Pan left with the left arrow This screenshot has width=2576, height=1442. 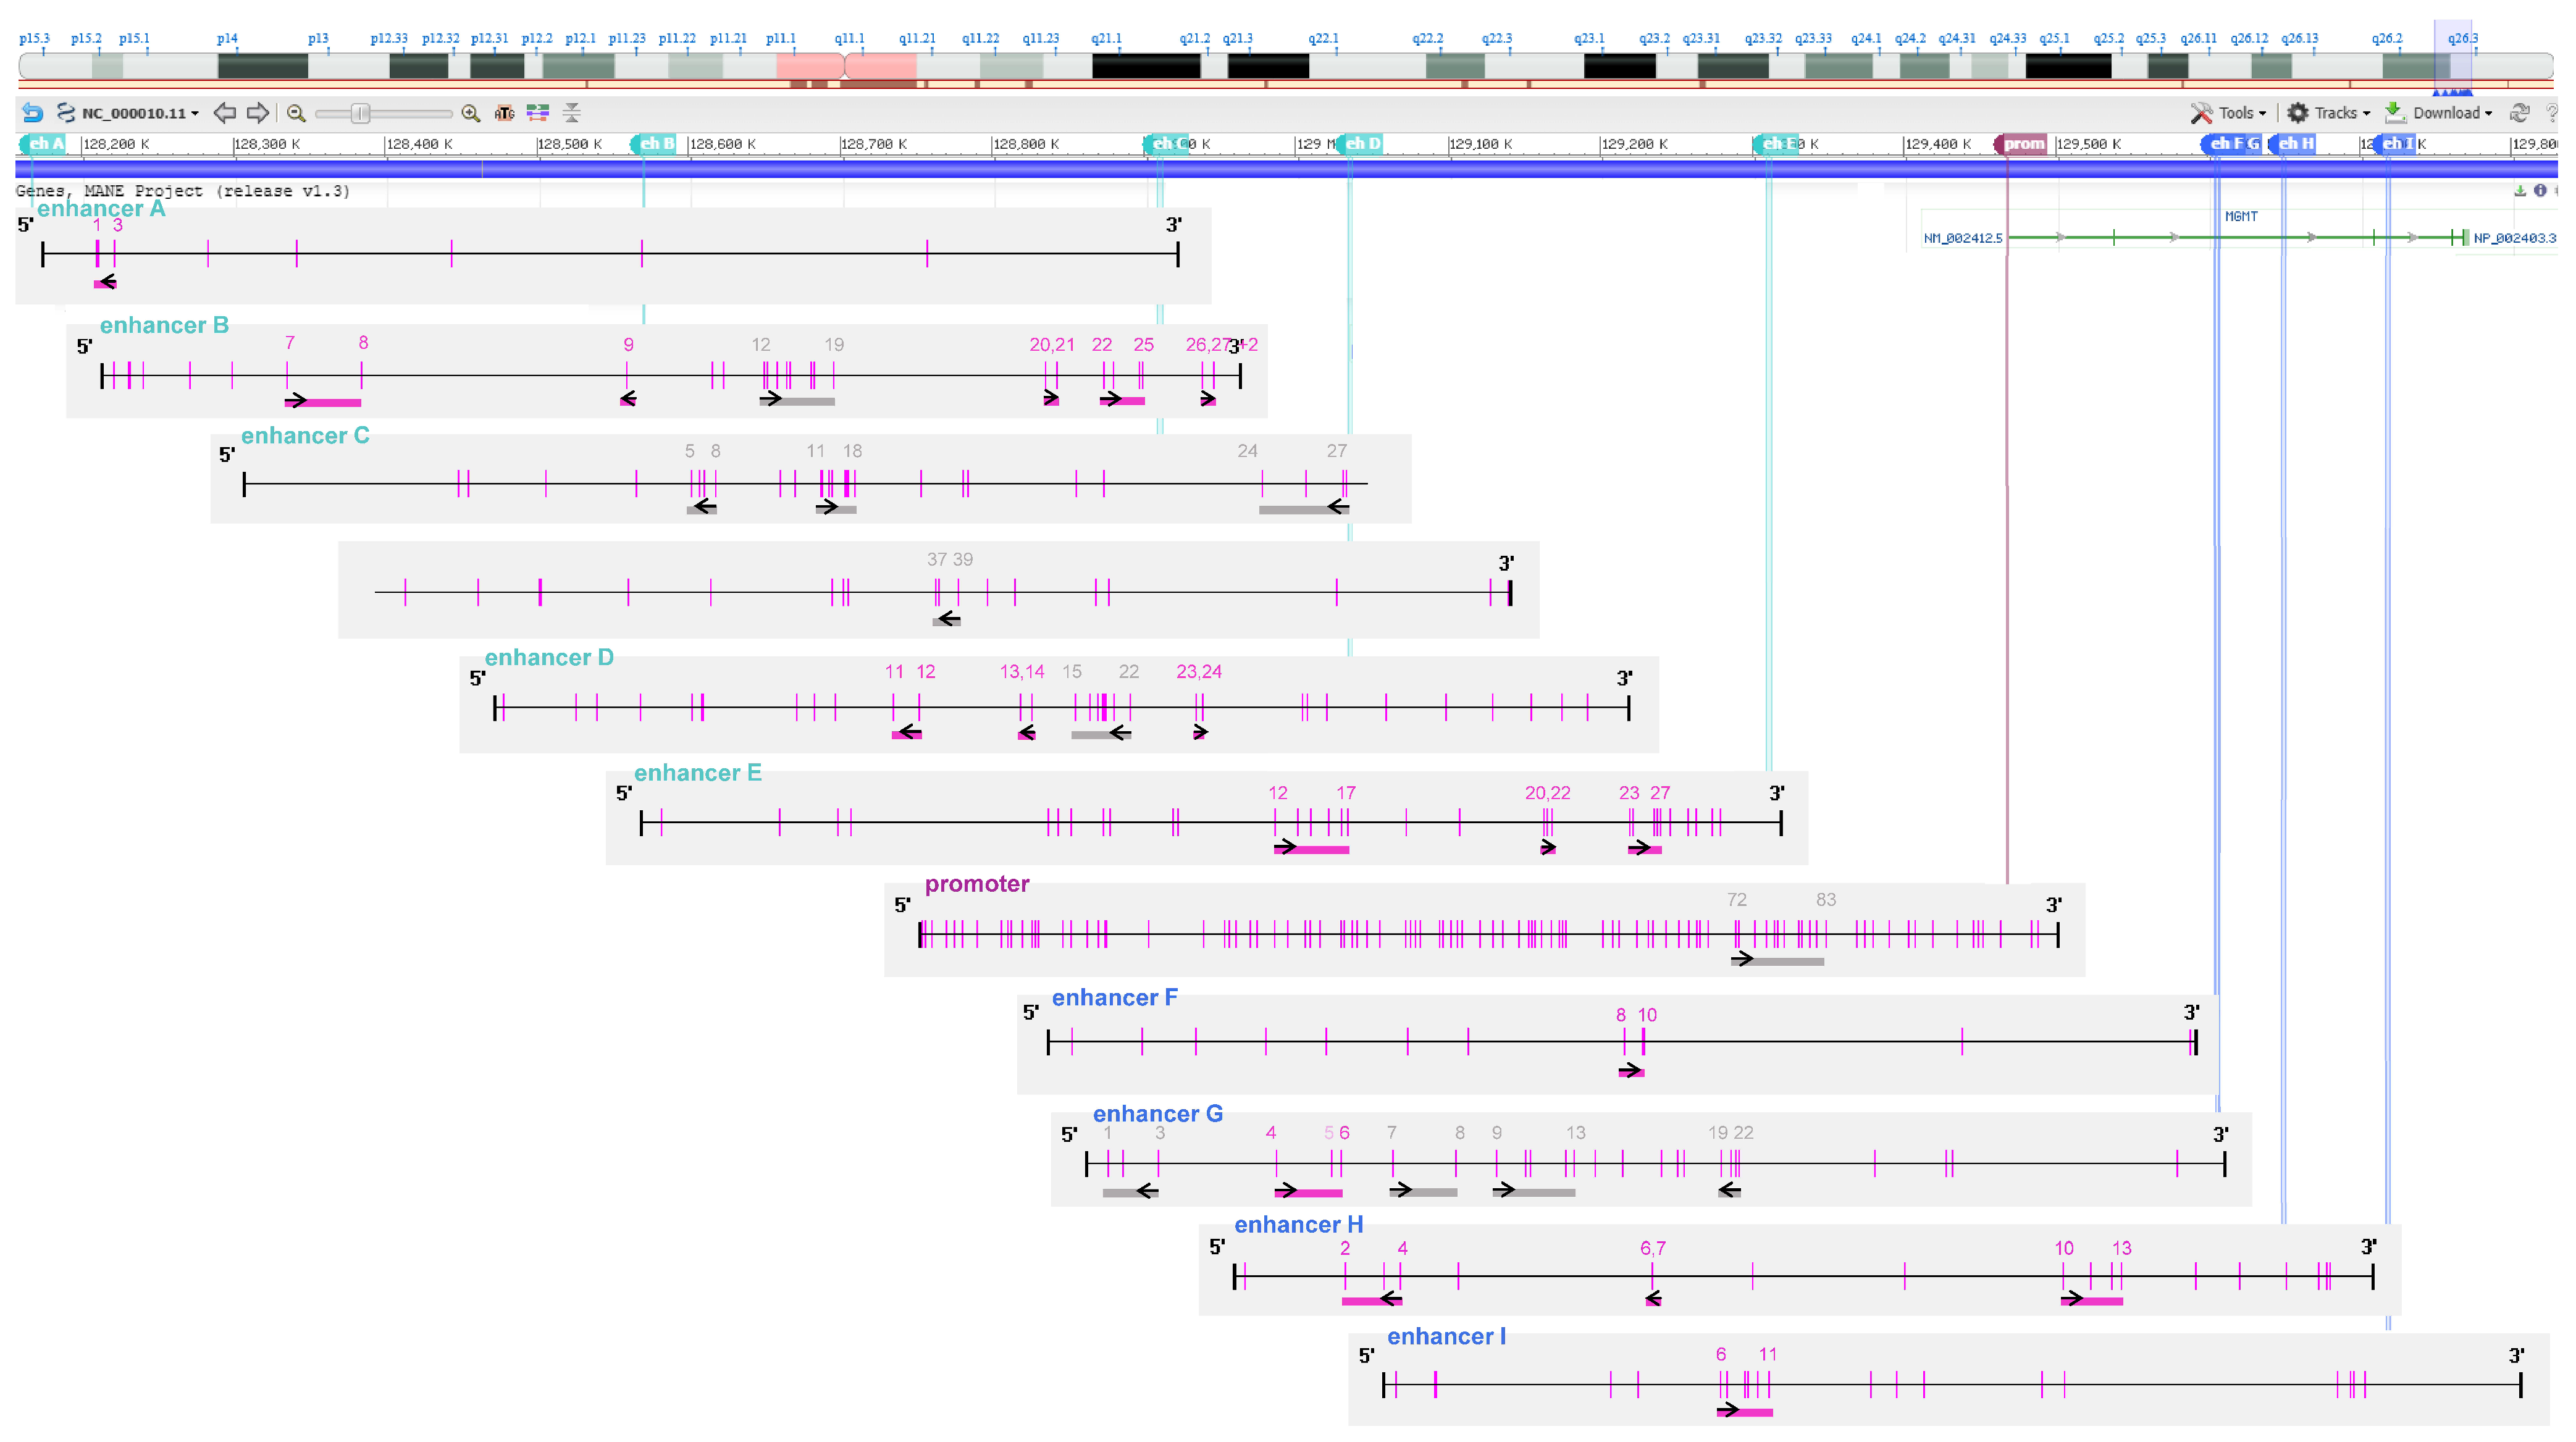225,113
